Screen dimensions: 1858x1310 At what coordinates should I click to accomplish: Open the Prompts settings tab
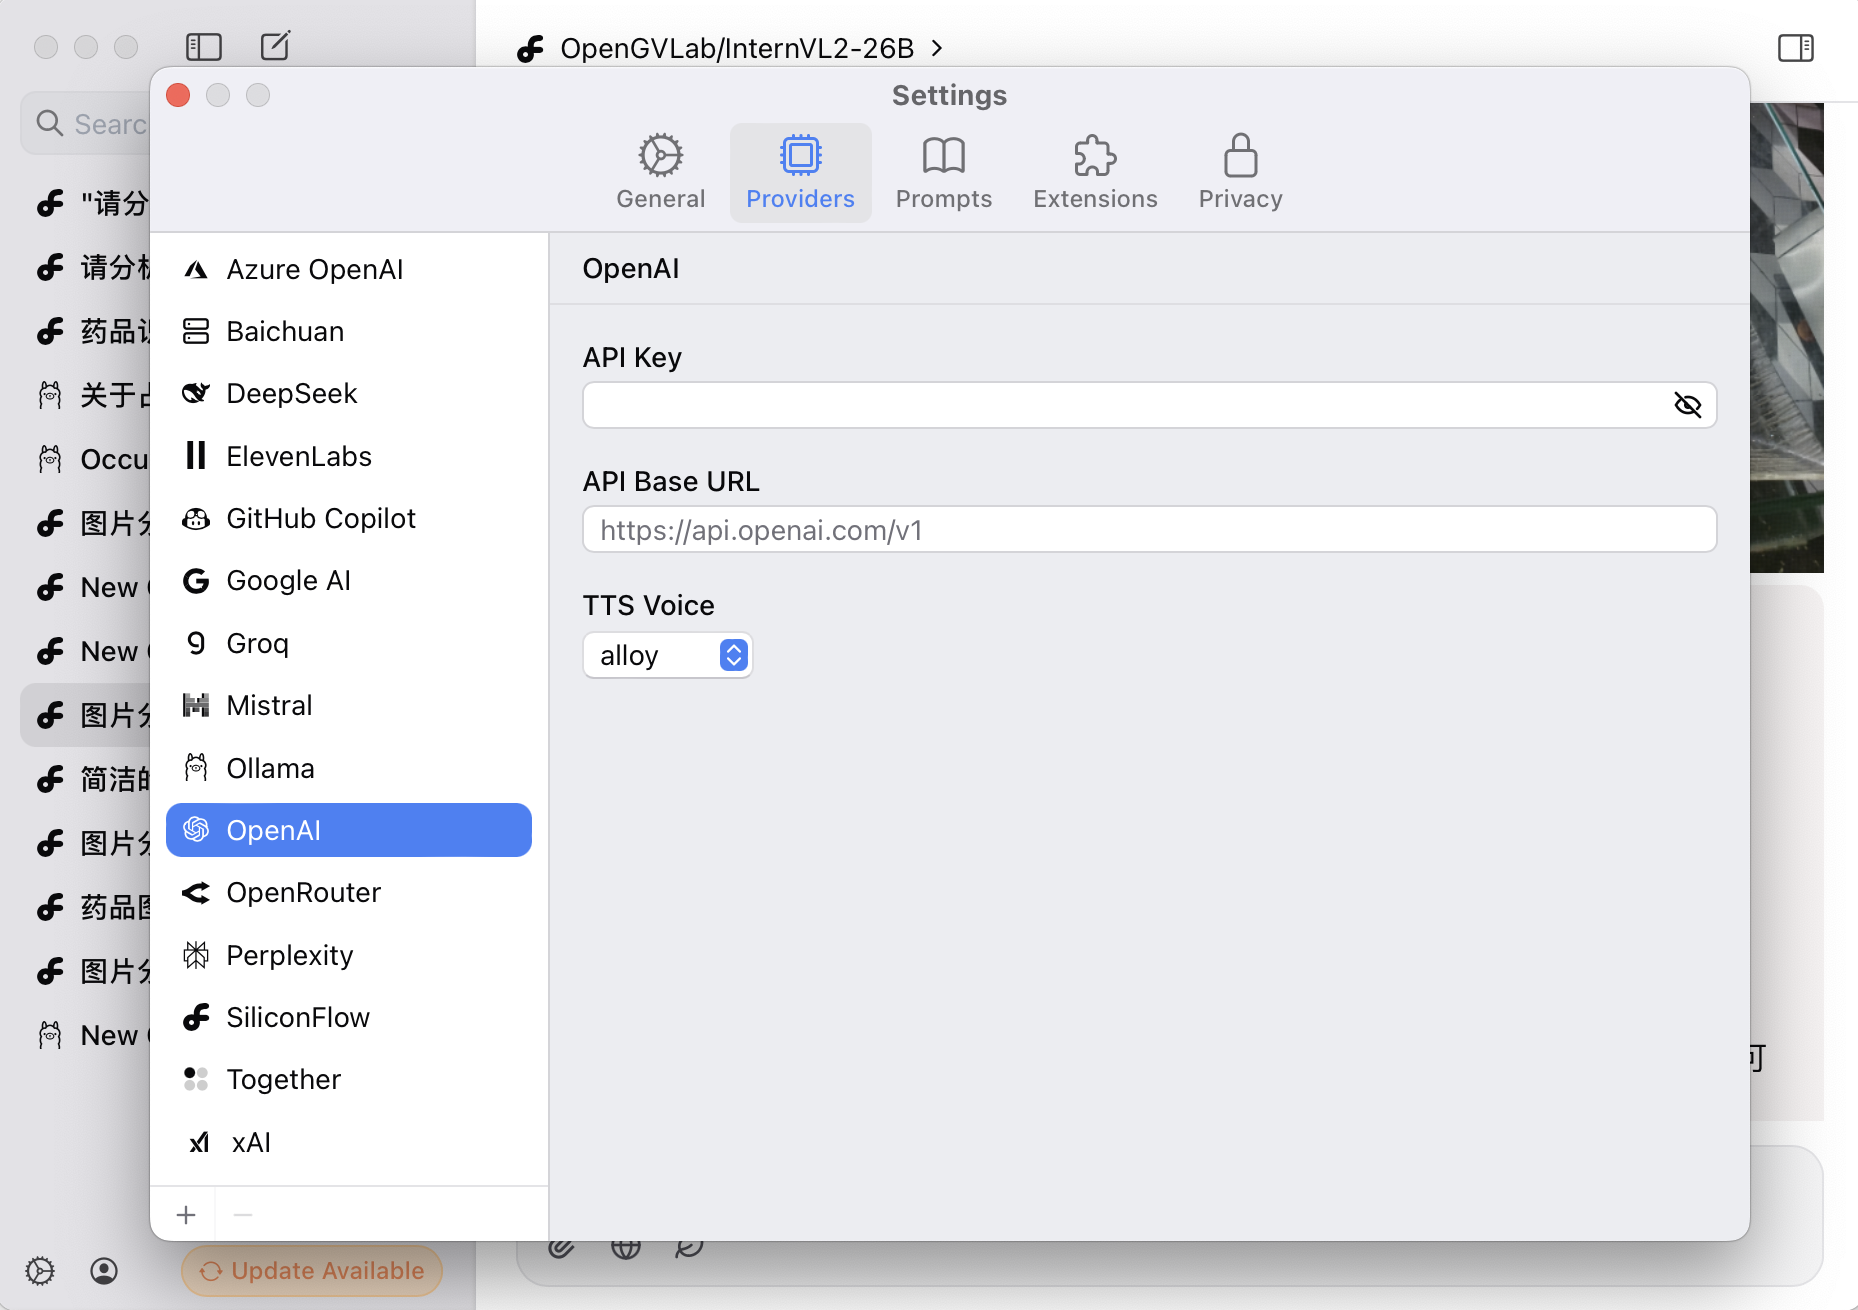click(943, 172)
